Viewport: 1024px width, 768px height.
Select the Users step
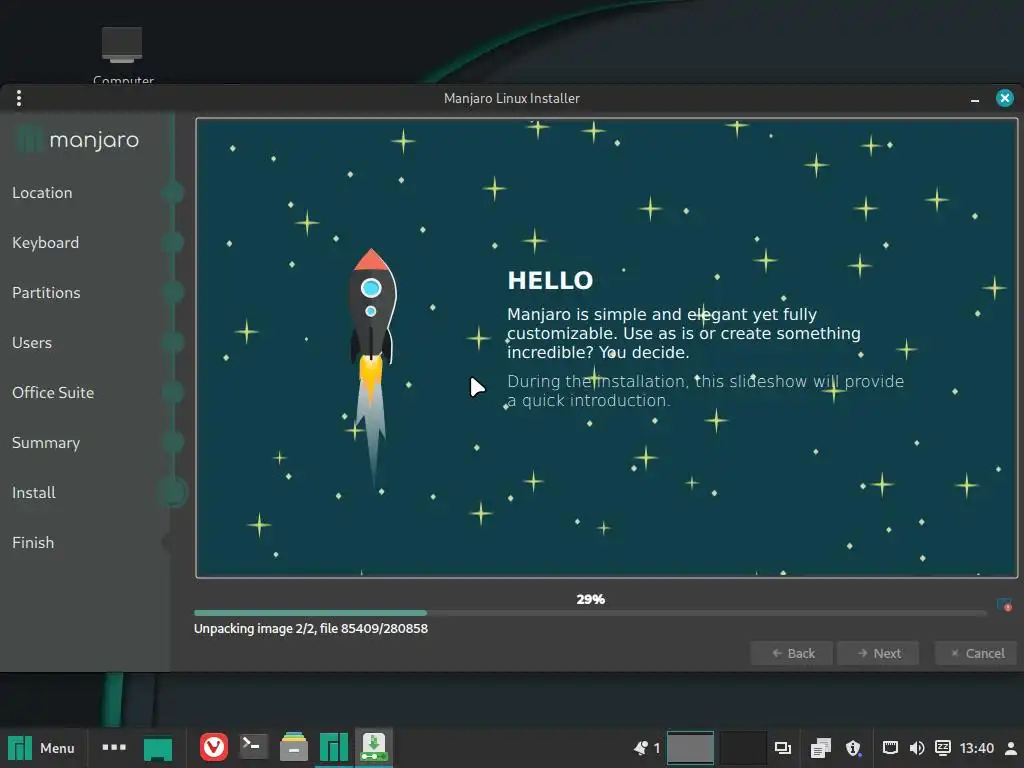(x=31, y=342)
